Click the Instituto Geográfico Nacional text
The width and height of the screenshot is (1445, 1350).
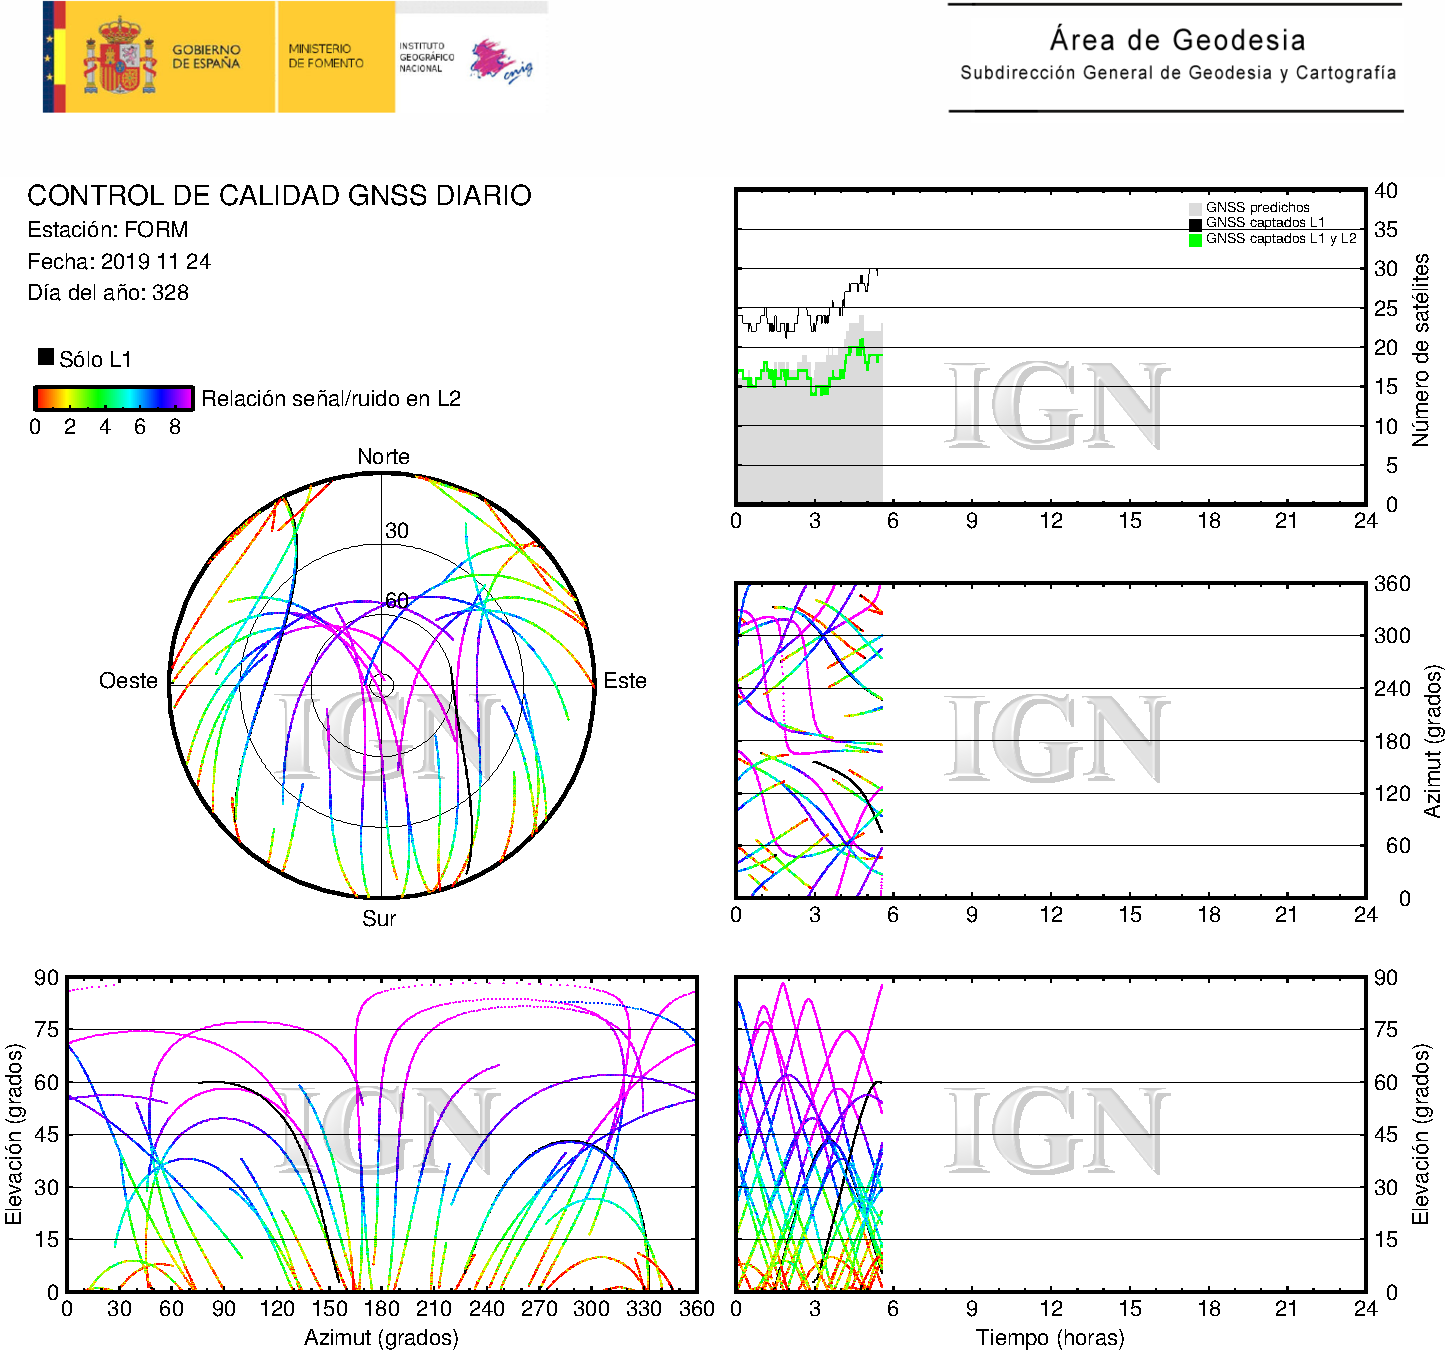click(x=426, y=57)
